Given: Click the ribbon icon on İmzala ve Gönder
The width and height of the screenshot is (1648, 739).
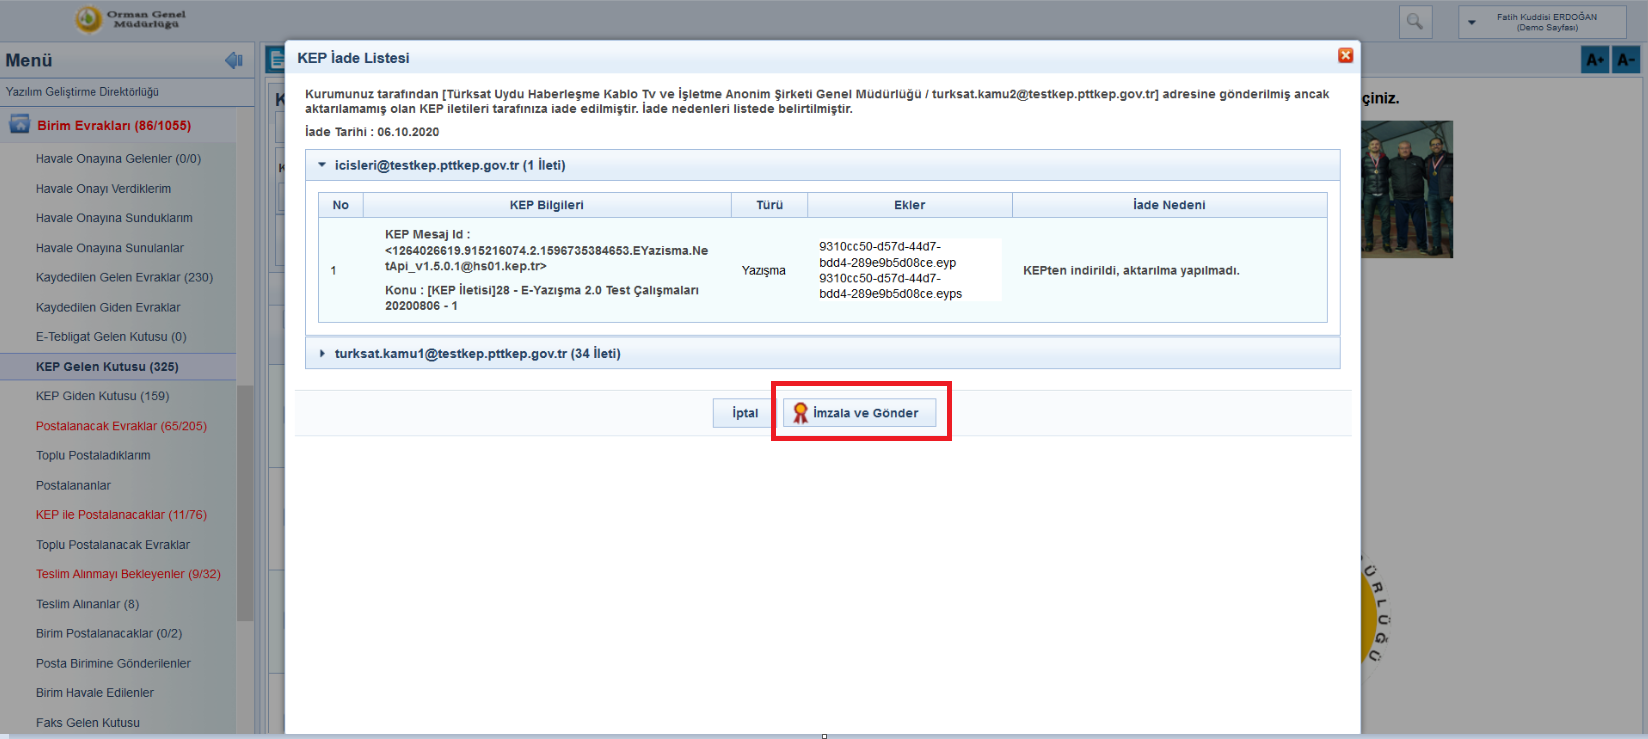Looking at the screenshot, I should pos(800,413).
